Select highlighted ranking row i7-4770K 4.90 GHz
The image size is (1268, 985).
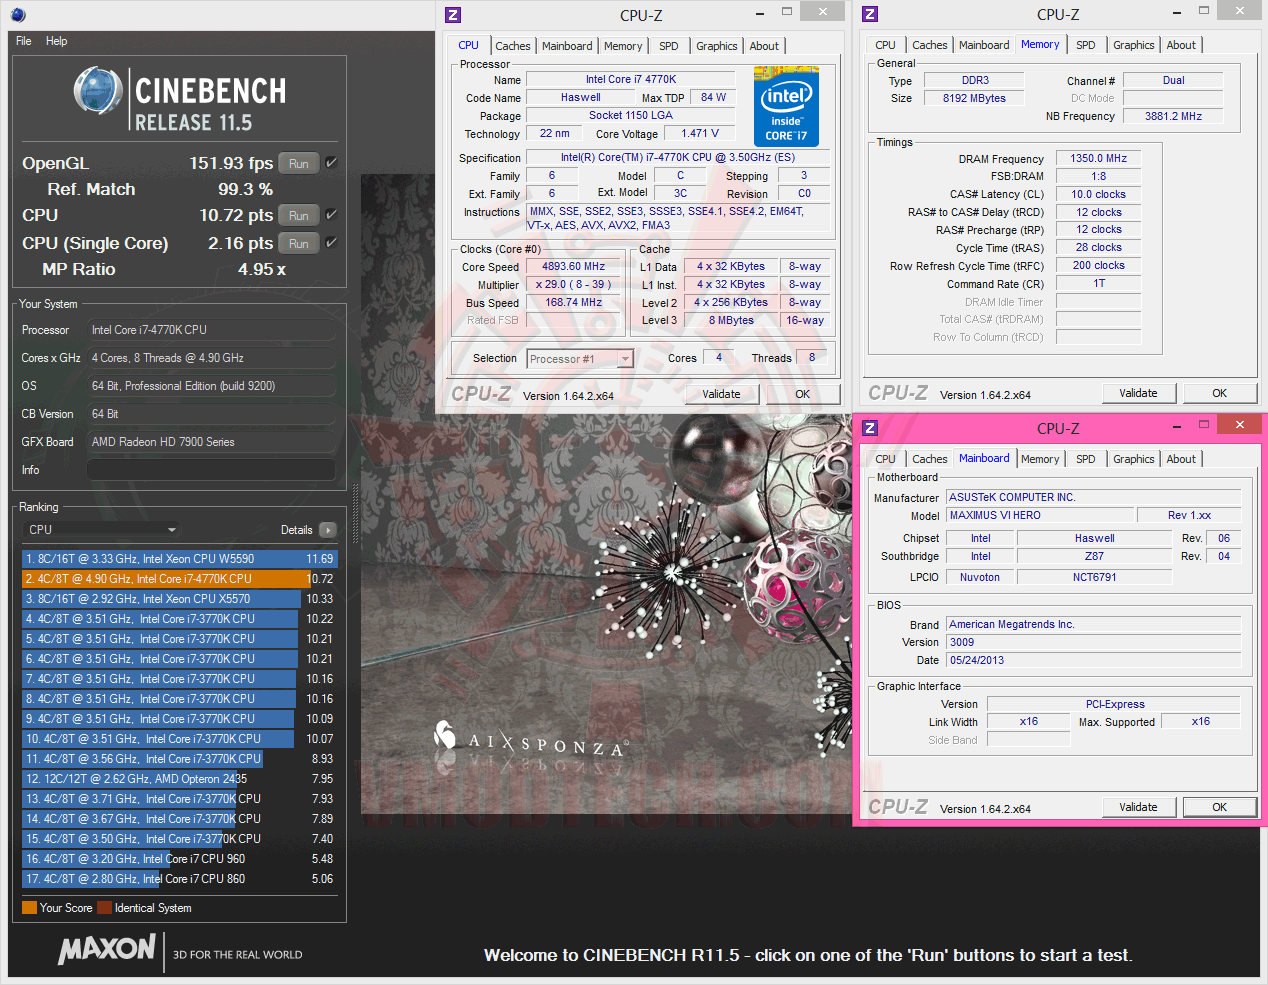(x=180, y=579)
